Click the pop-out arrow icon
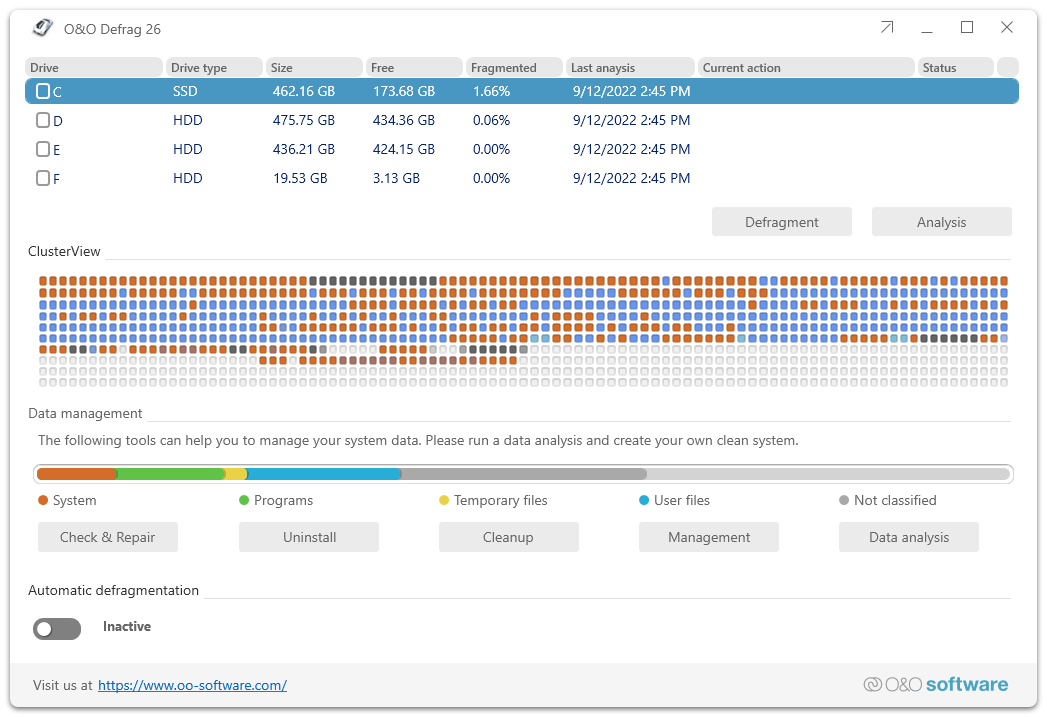Image resolution: width=1047 pixels, height=717 pixels. (886, 28)
